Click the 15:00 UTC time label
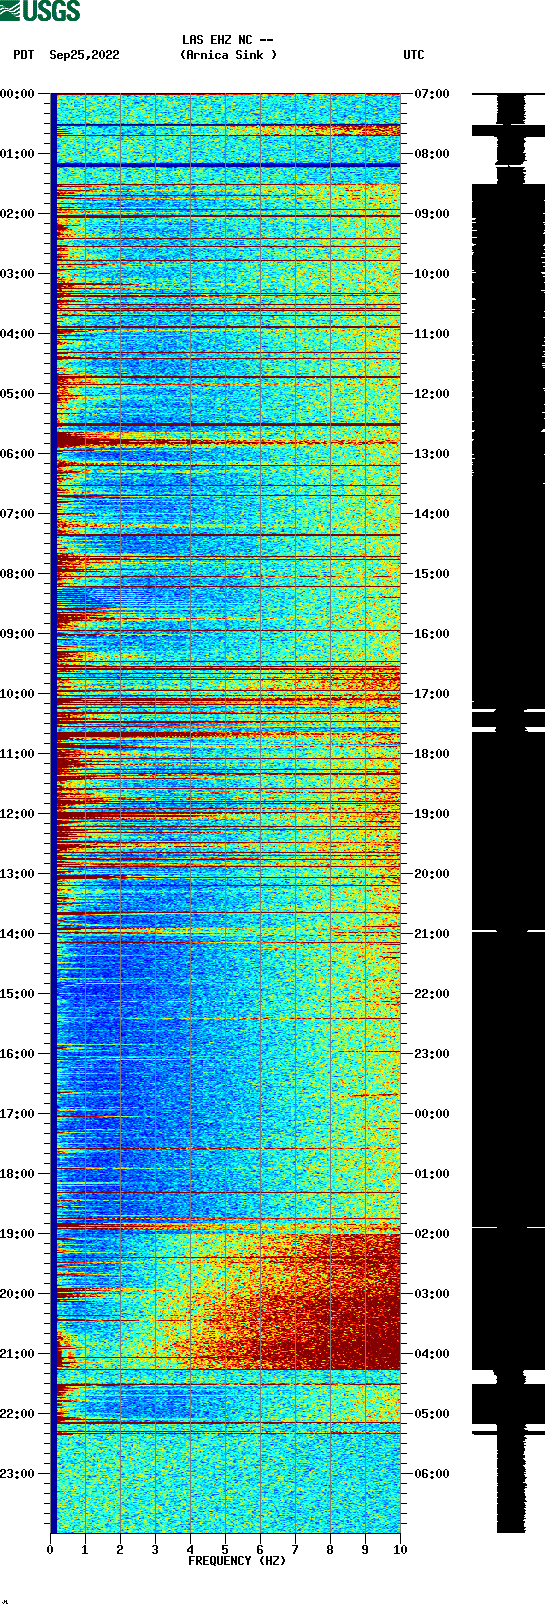552x1613 pixels. coord(432,574)
